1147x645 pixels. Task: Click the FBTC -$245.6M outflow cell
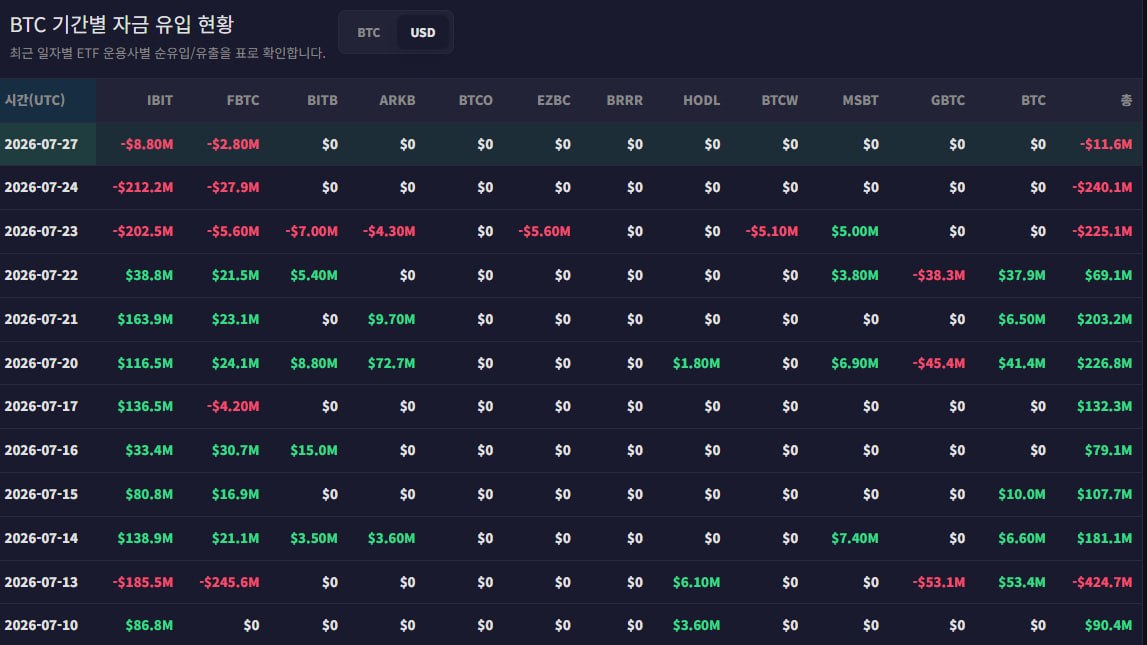[229, 582]
